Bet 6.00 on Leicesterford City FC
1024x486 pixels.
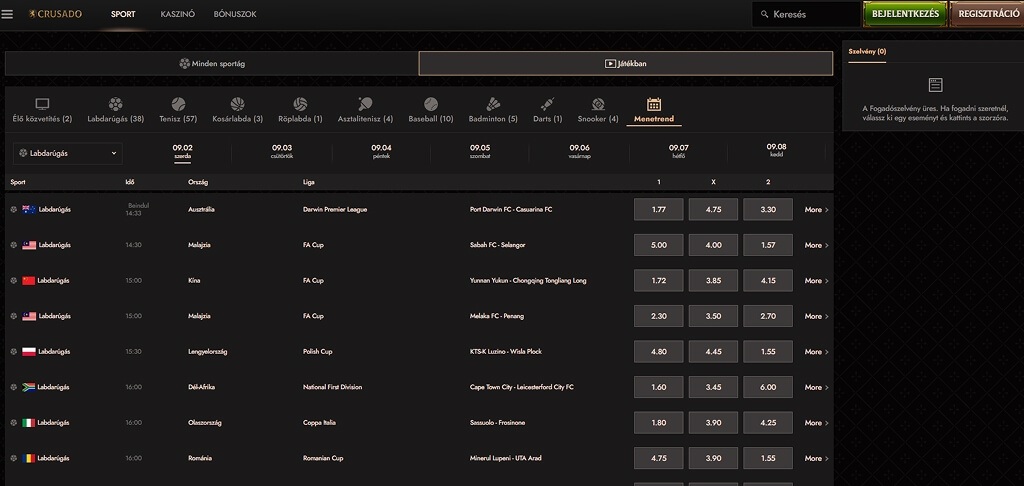click(768, 387)
